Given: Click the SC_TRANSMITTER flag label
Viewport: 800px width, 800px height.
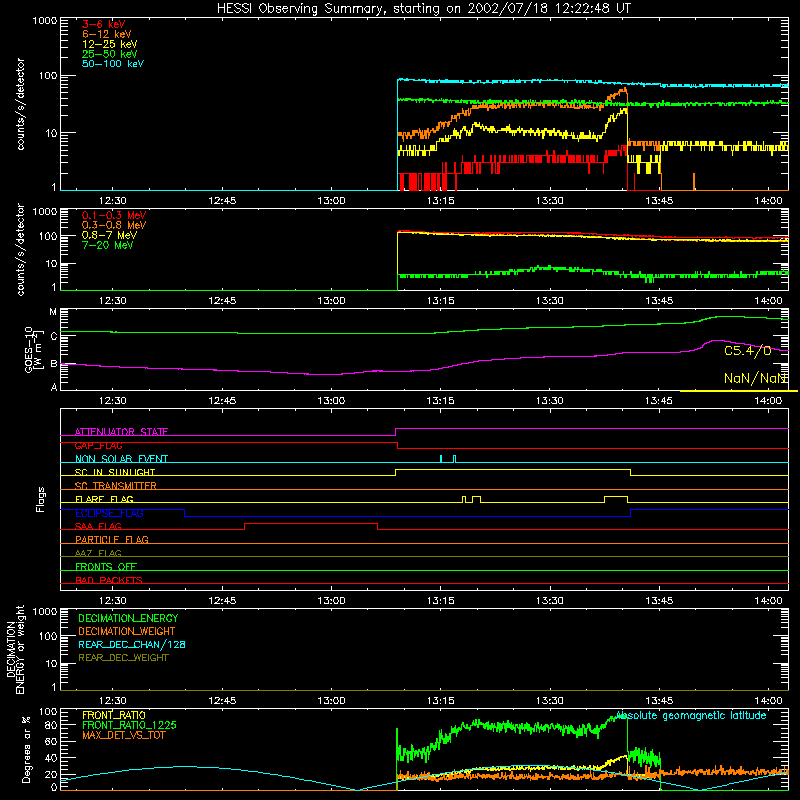Looking at the screenshot, I should [x=116, y=486].
